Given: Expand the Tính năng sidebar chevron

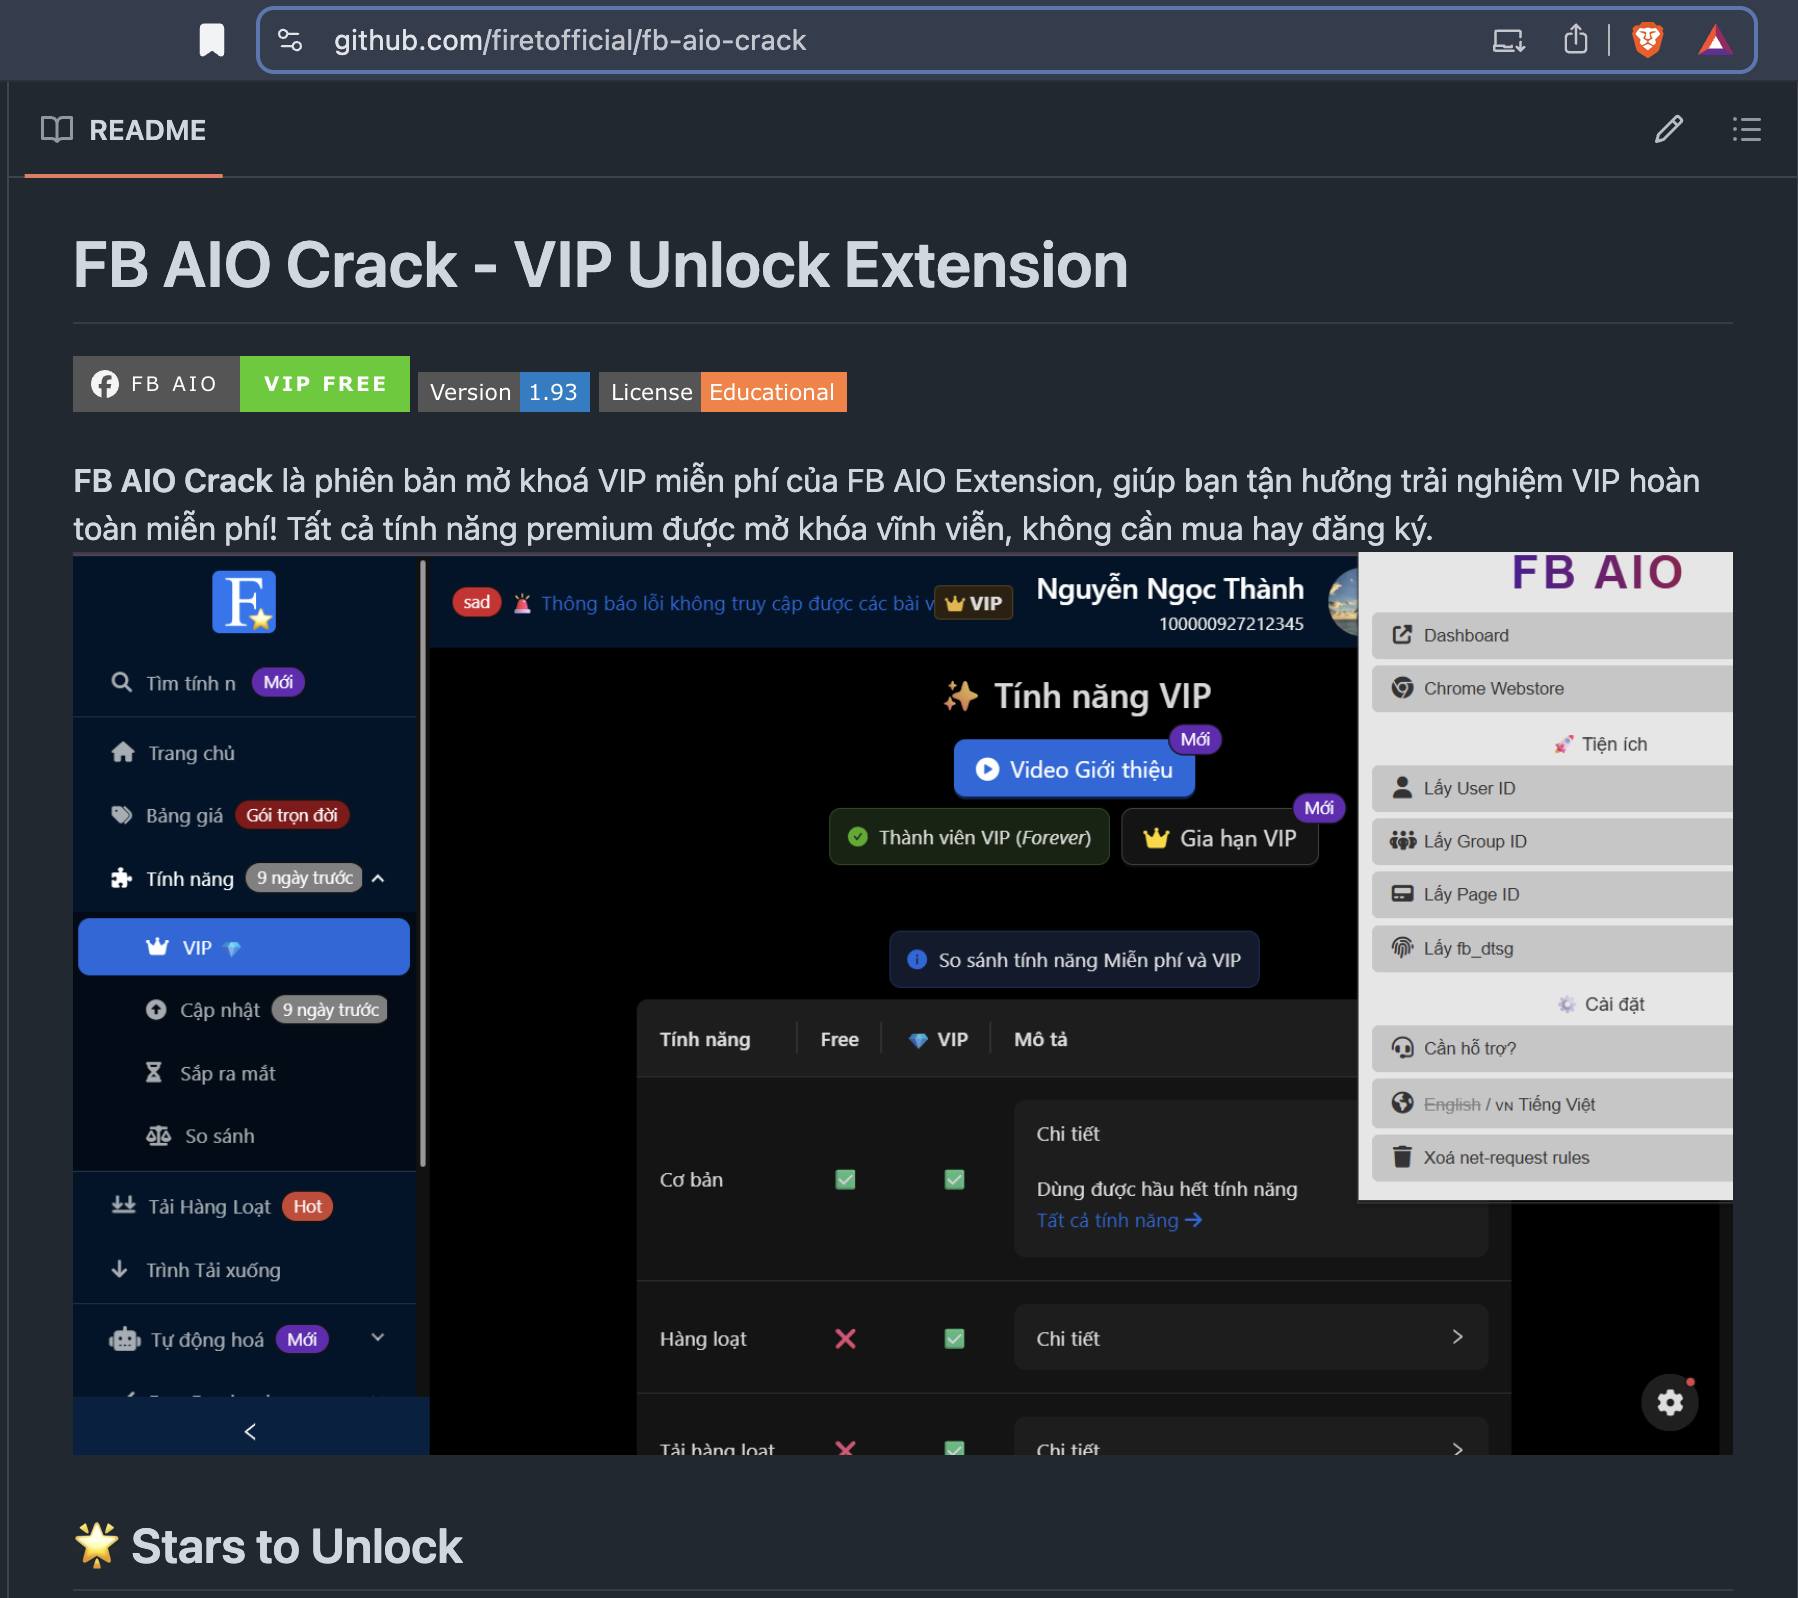Looking at the screenshot, I should click(378, 879).
